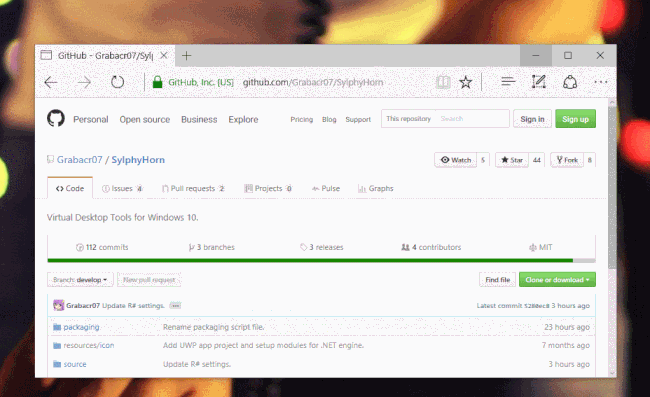Click the Share icon in toolbar

570,82
